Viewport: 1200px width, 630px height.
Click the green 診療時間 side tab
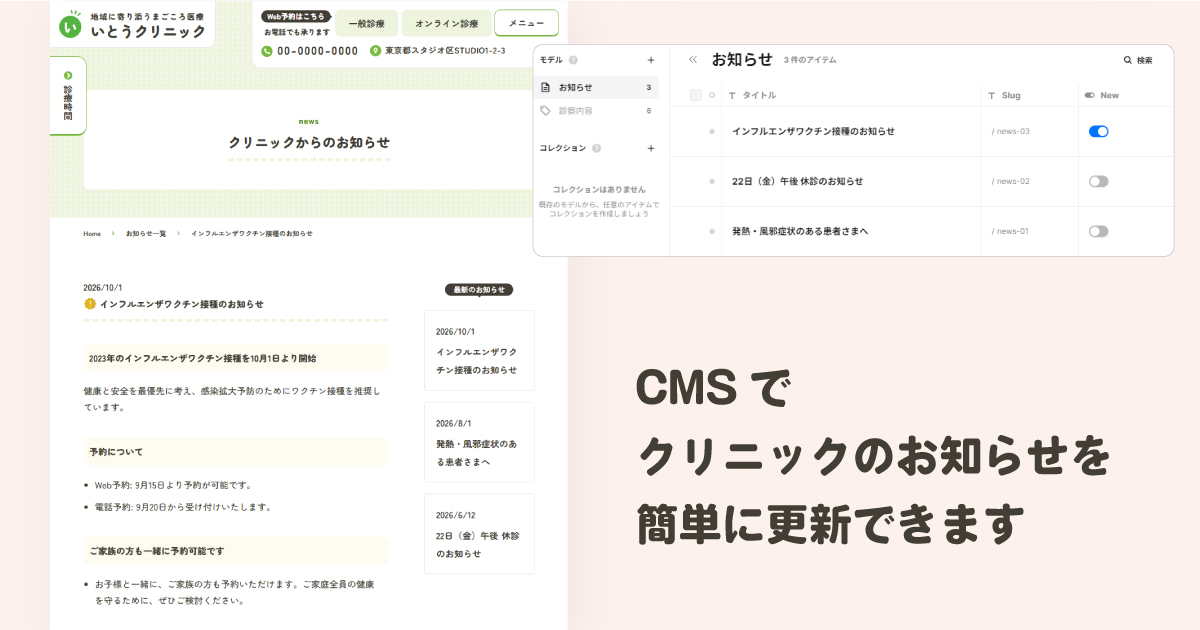coord(66,95)
